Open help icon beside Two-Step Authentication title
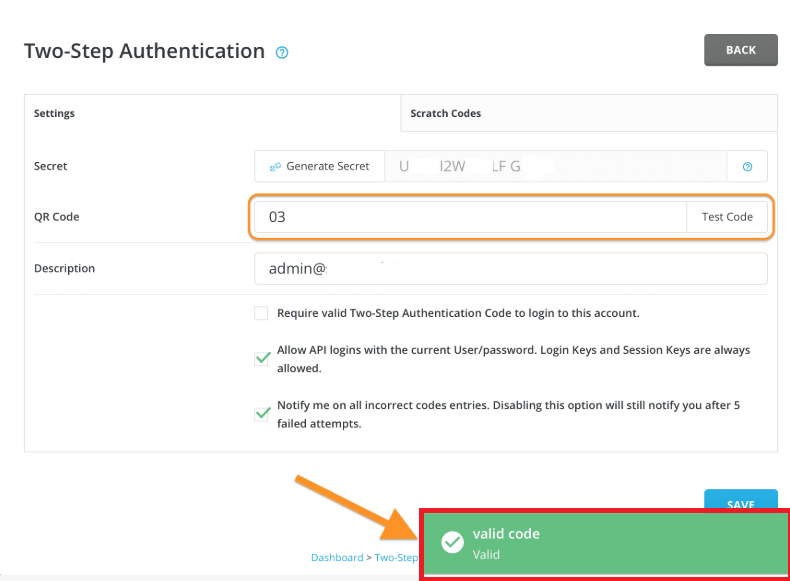790x581 pixels. coord(282,52)
